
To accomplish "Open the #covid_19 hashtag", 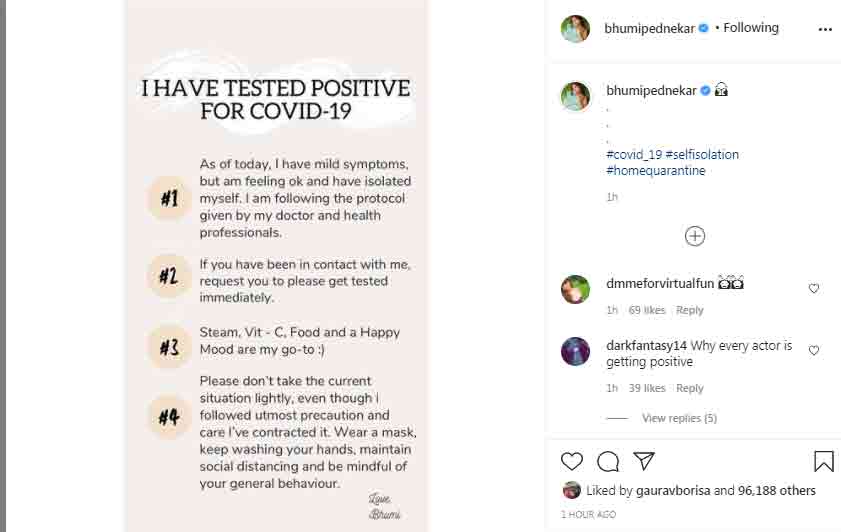I will click(634, 155).
